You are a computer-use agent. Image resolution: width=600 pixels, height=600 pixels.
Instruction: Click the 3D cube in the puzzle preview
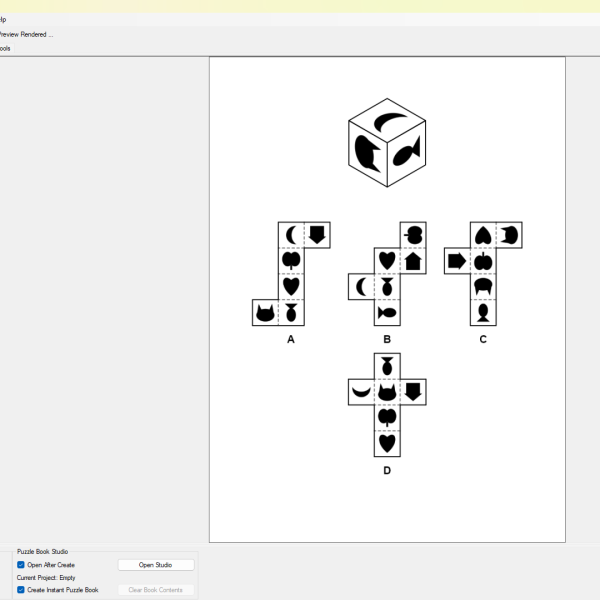387,143
